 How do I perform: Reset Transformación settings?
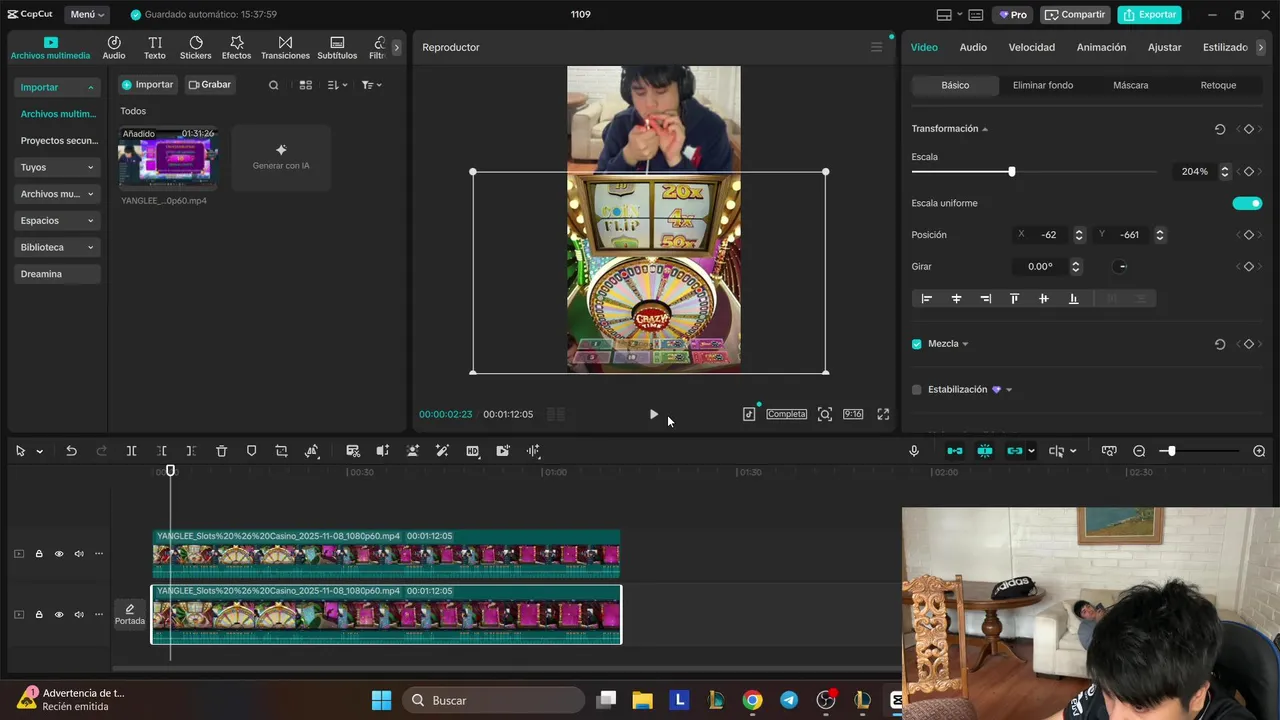pos(1220,129)
